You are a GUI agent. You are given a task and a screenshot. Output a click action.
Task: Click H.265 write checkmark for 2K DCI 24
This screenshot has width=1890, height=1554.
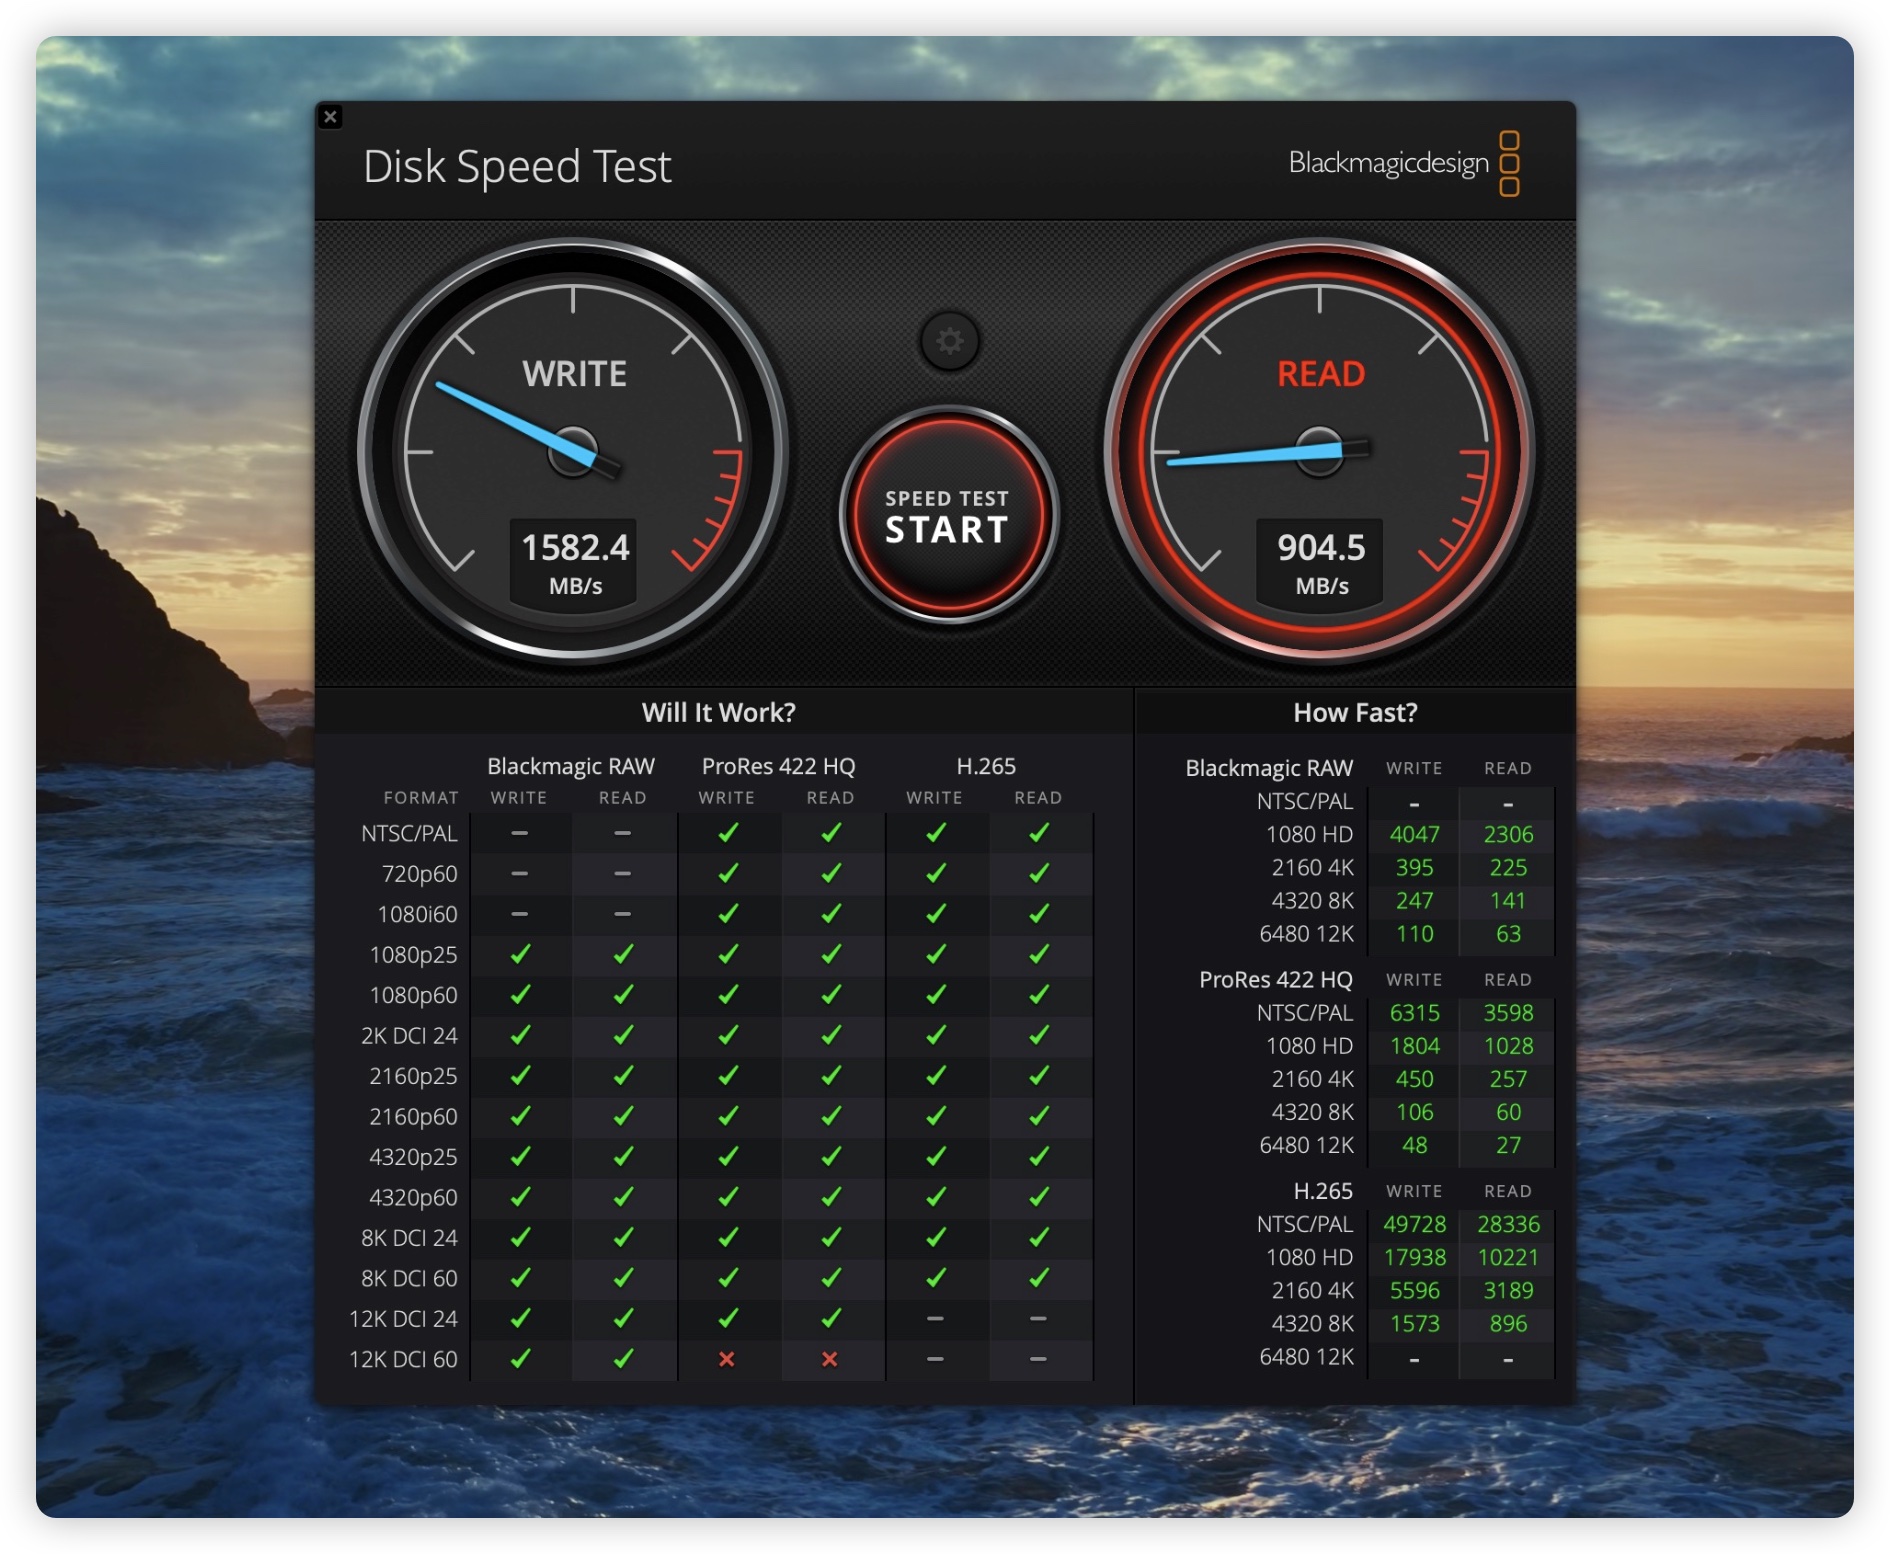(x=936, y=1035)
